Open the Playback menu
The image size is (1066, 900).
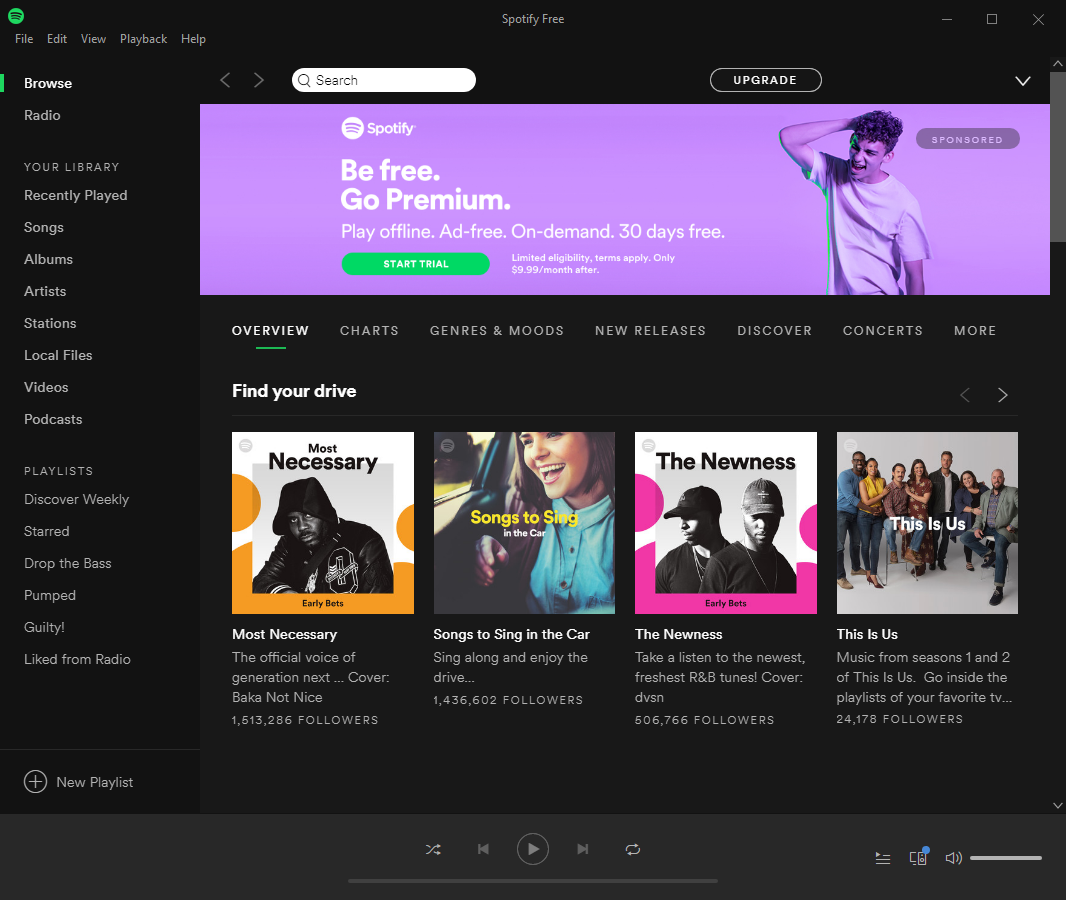click(143, 38)
